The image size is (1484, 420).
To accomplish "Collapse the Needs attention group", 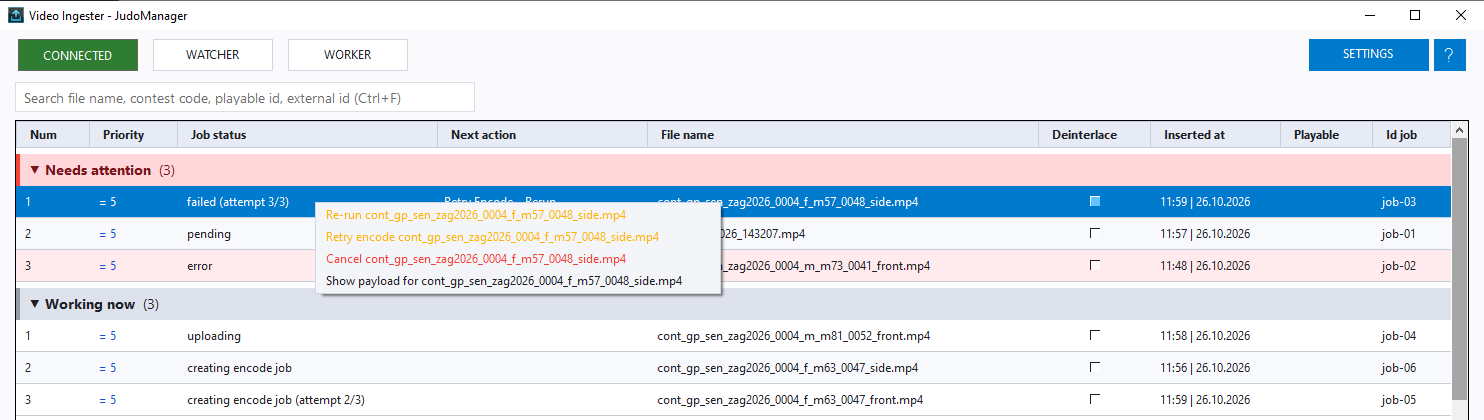I will [x=35, y=170].
